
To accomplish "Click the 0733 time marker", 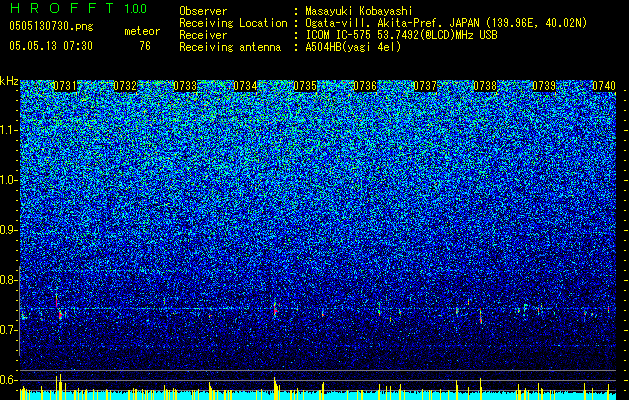I will tap(185, 86).
